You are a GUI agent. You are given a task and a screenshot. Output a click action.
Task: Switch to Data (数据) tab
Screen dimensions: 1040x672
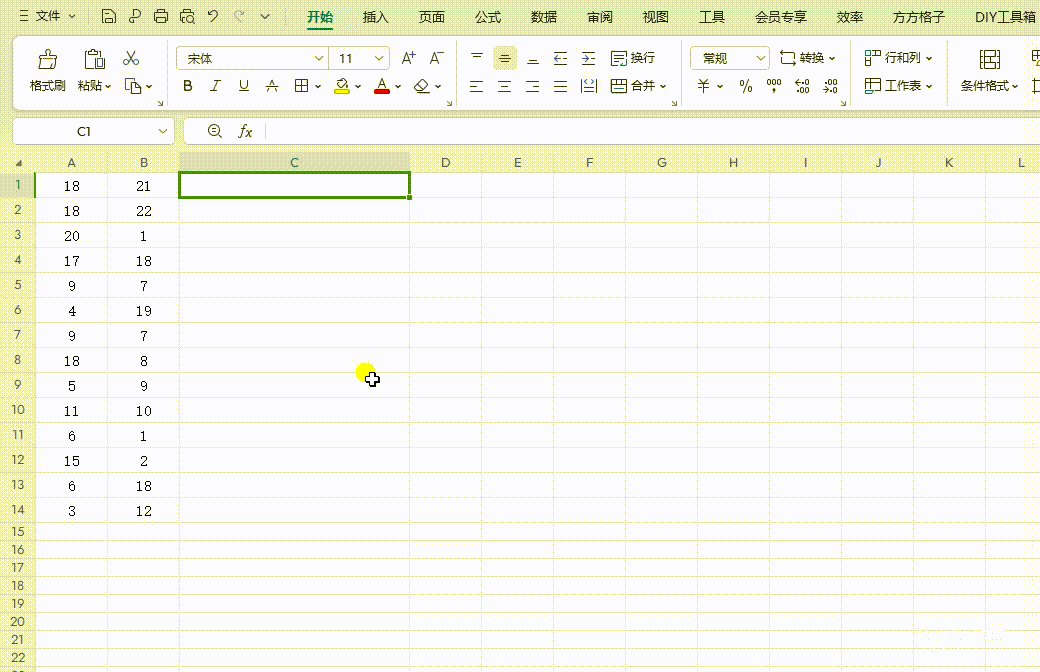pos(544,17)
